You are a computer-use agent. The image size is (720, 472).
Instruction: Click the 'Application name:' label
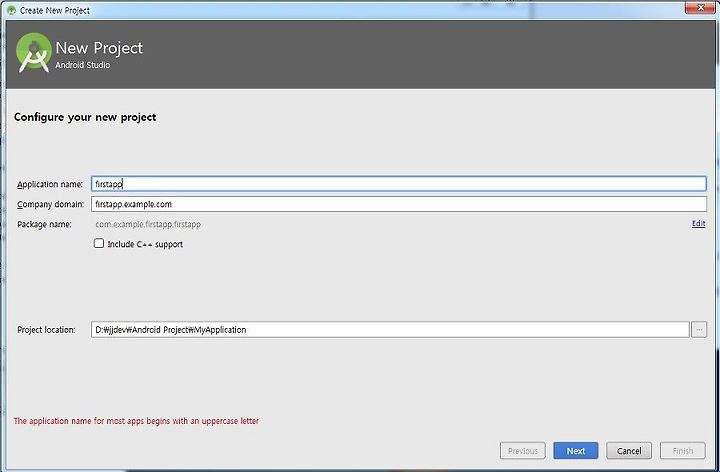click(50, 184)
